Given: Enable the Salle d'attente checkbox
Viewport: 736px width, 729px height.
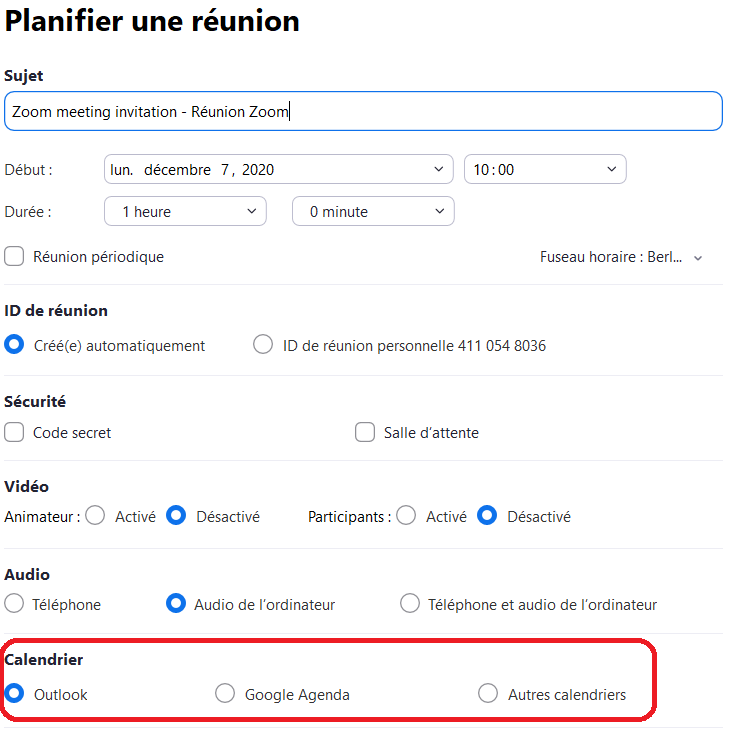Looking at the screenshot, I should pyautogui.click(x=365, y=433).
